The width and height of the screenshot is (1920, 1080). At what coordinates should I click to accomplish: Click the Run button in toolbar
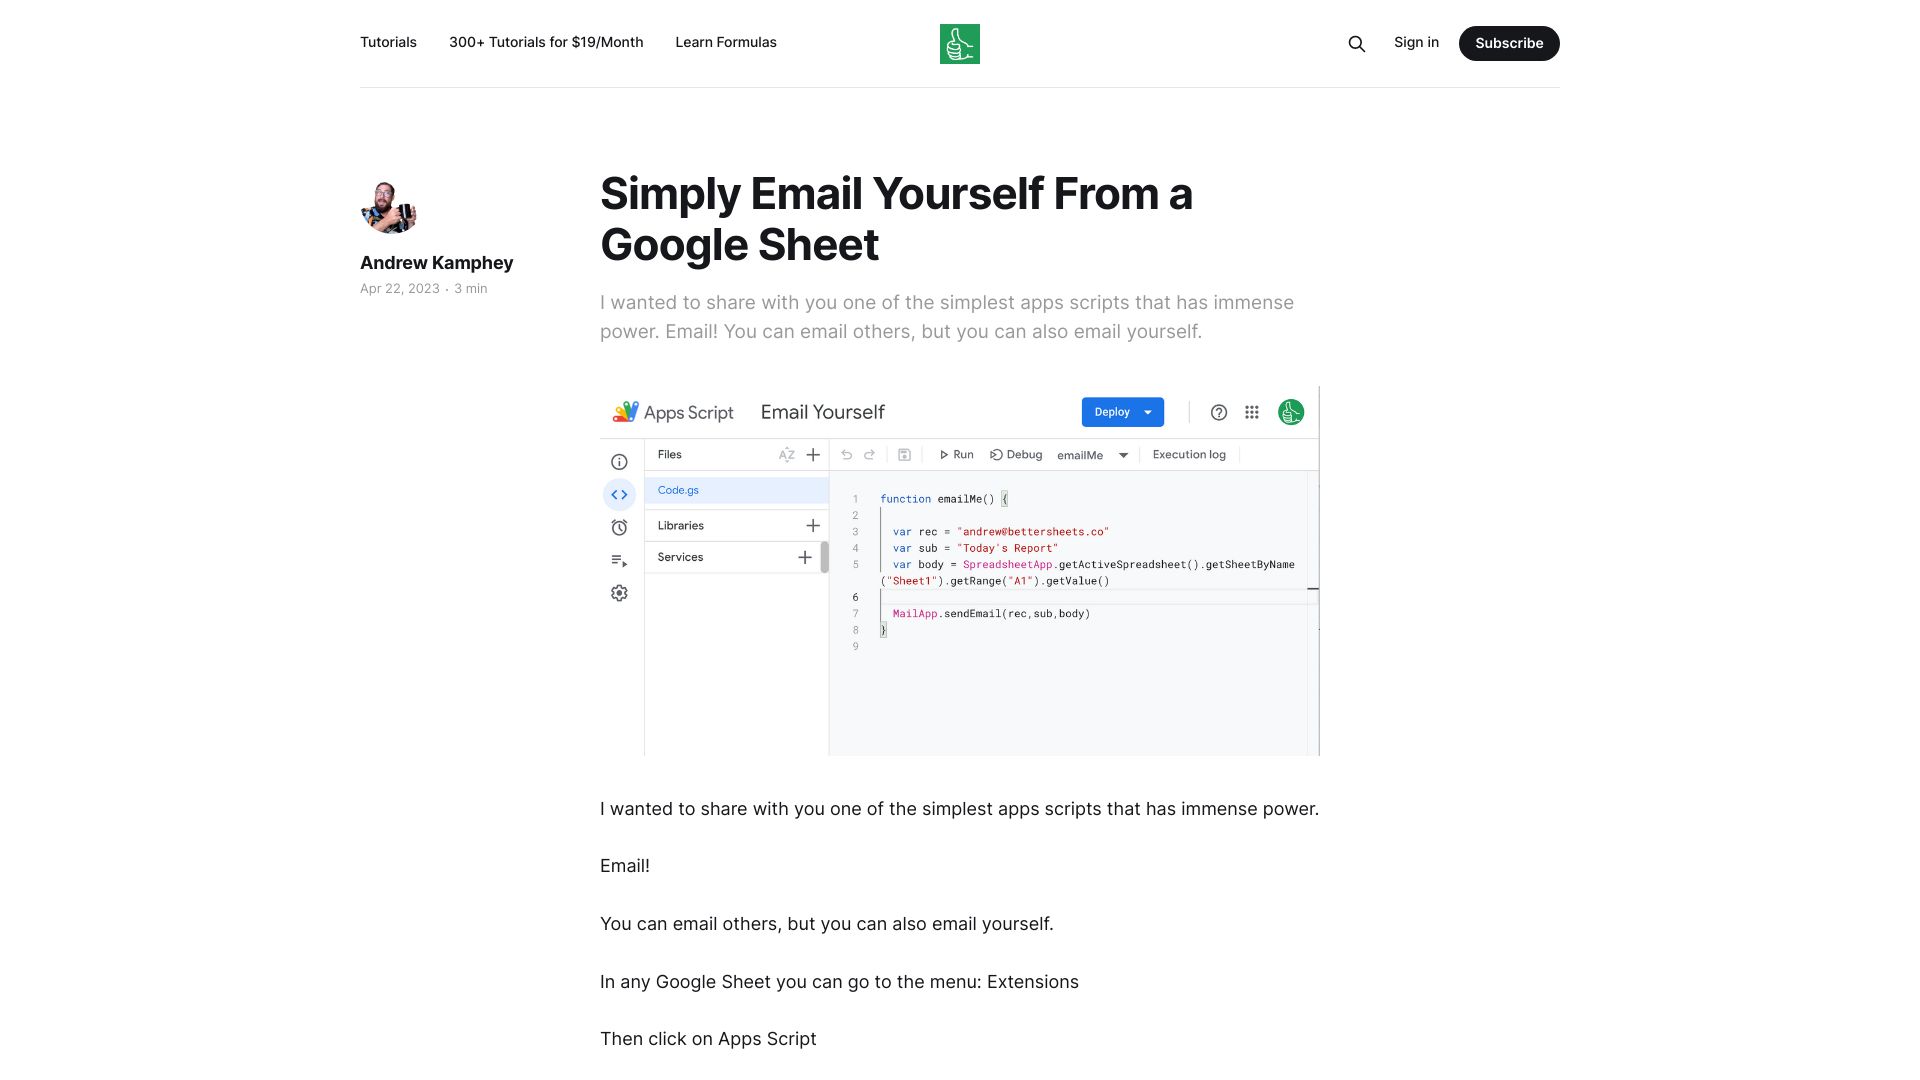[x=956, y=455]
